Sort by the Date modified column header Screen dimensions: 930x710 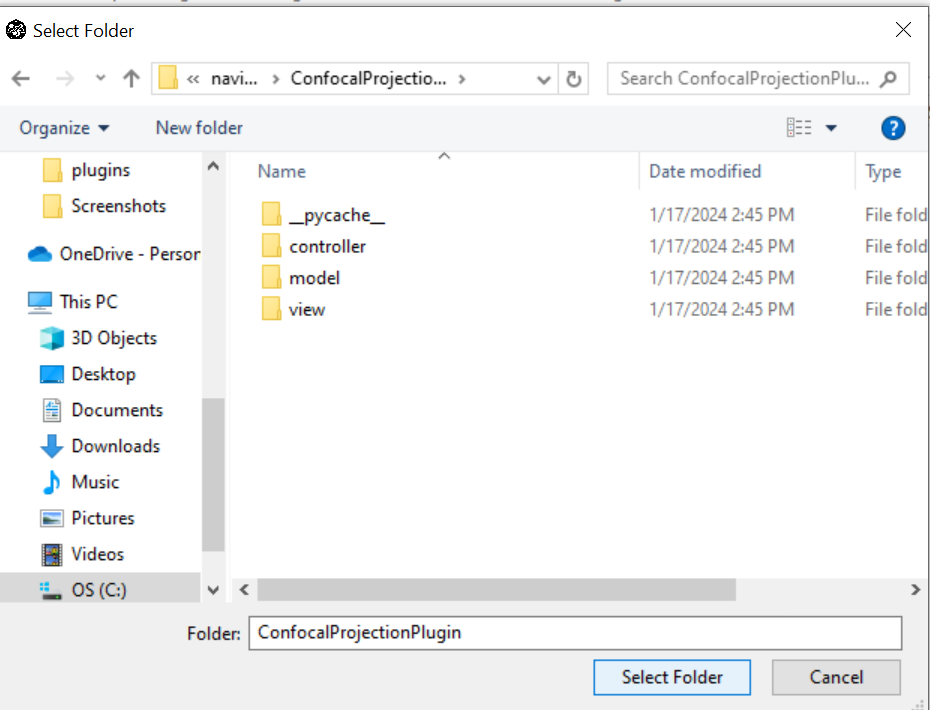pyautogui.click(x=705, y=171)
